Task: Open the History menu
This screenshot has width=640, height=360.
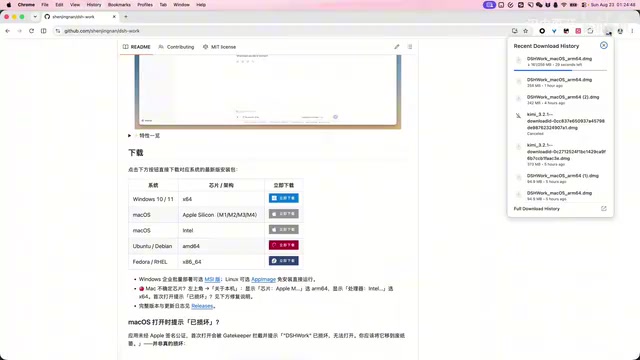Action: 94,5
